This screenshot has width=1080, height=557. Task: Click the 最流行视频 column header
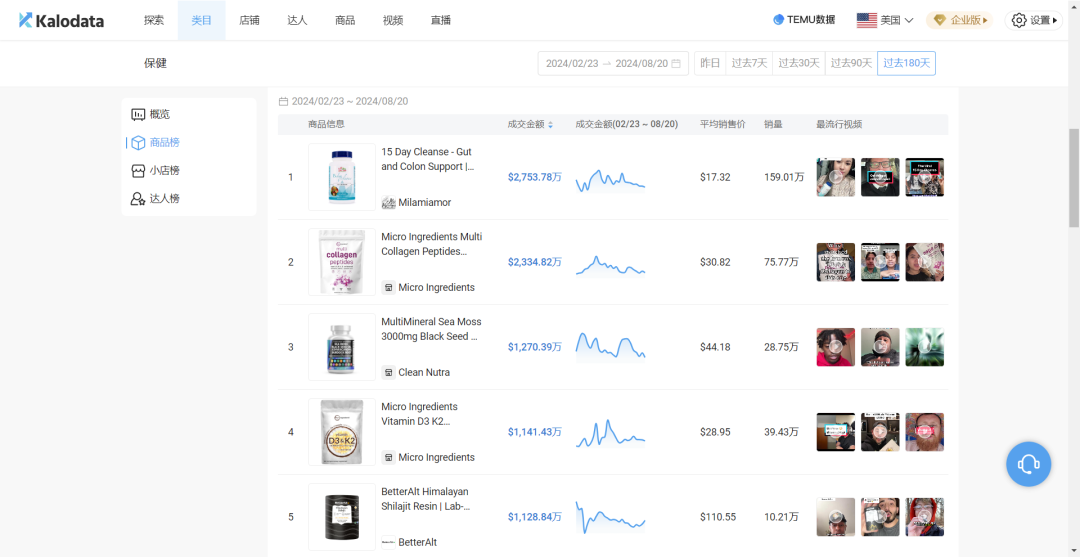[839, 125]
